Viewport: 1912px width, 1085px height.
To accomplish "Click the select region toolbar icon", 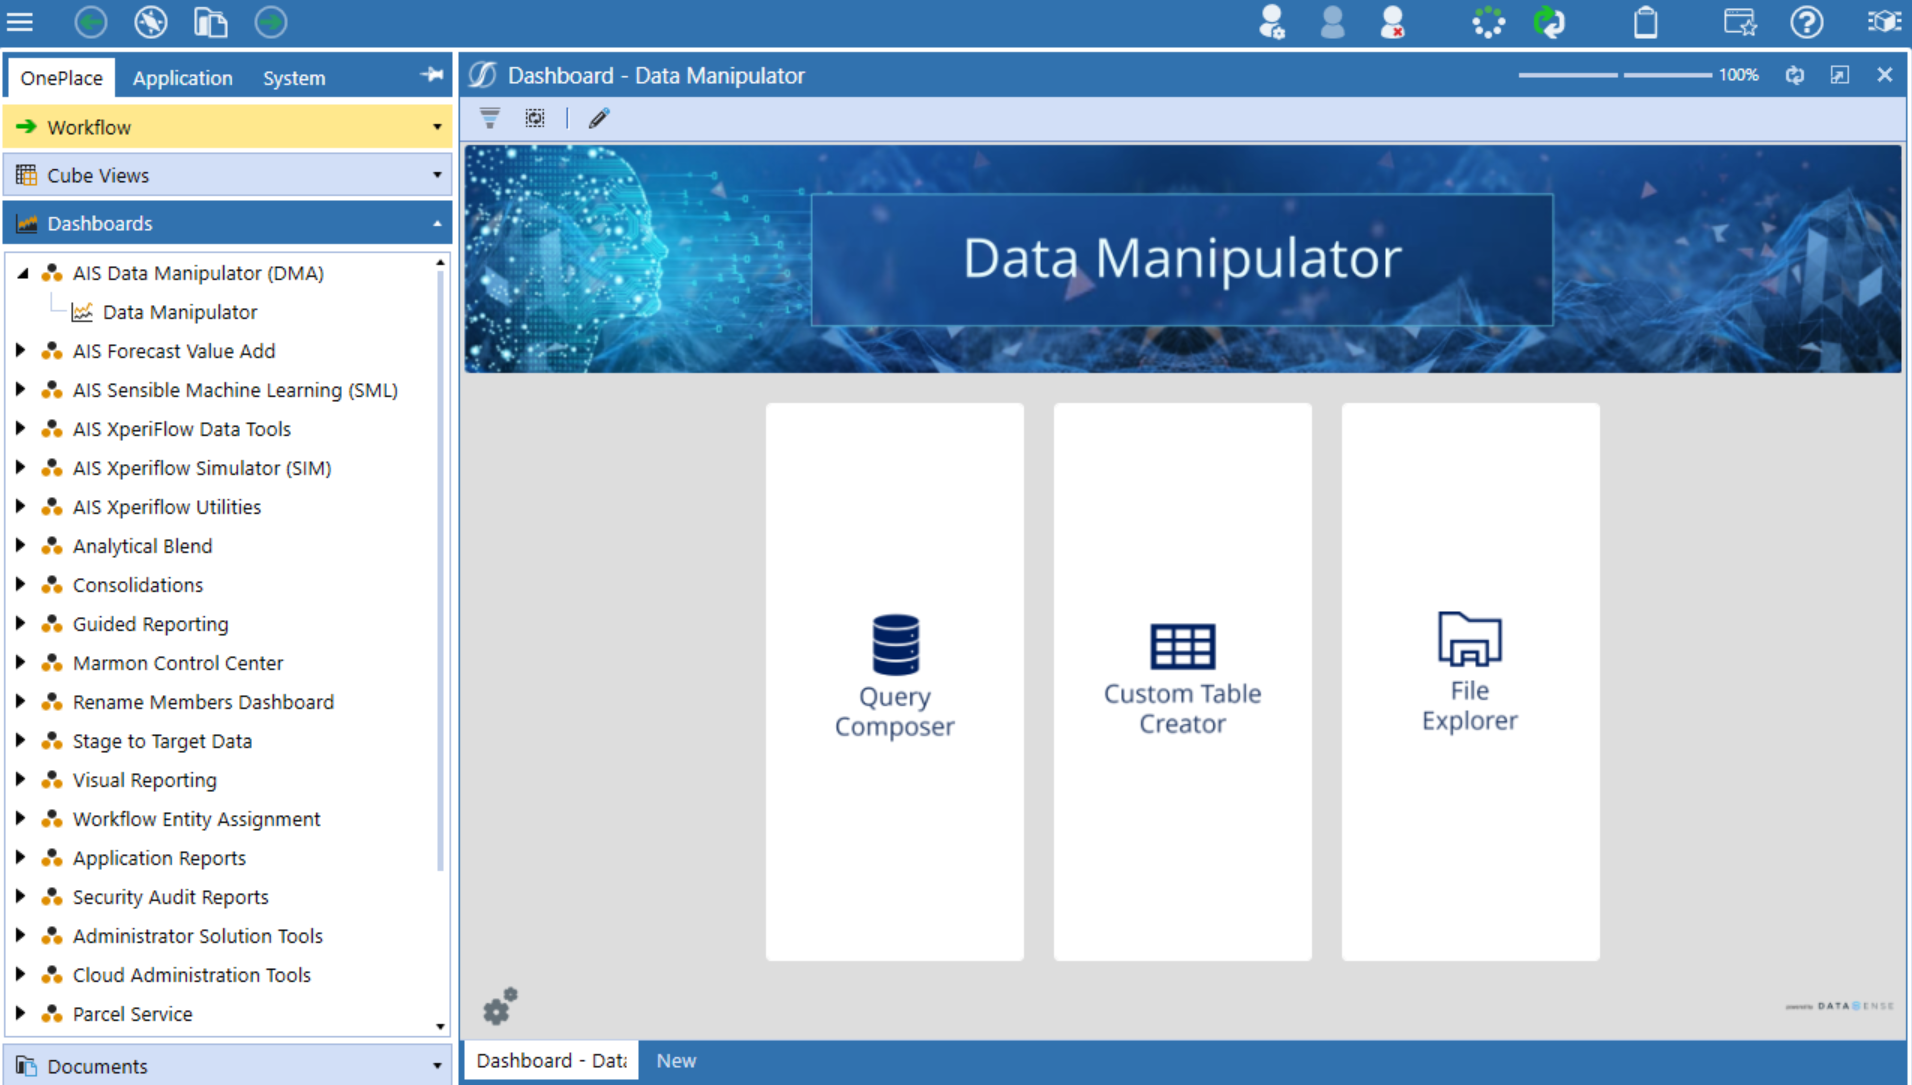I will [x=535, y=118].
